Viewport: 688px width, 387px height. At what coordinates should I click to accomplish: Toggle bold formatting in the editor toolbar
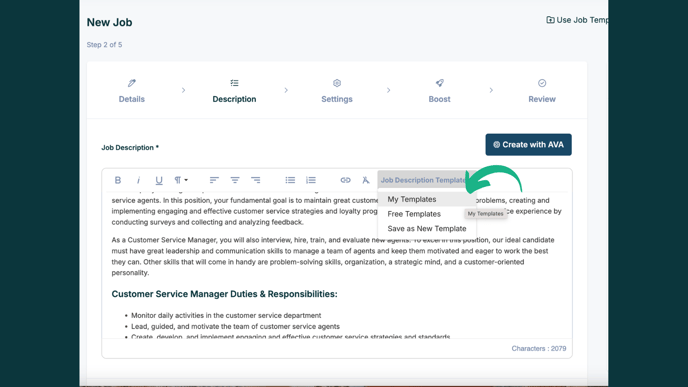(x=118, y=180)
